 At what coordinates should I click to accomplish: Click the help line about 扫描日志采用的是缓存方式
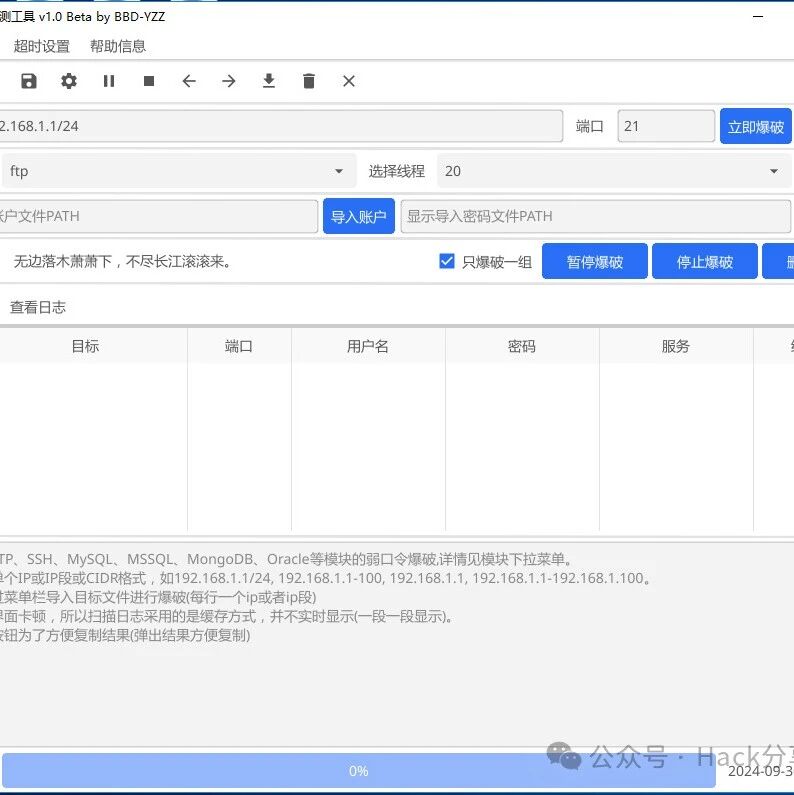coord(227,617)
